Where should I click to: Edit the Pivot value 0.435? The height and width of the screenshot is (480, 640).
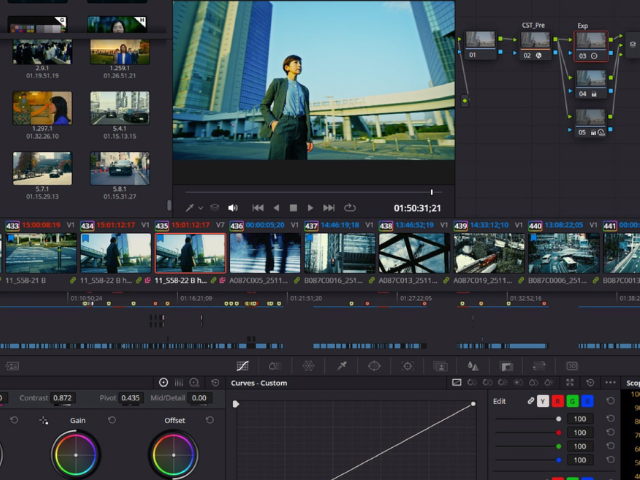(x=130, y=398)
